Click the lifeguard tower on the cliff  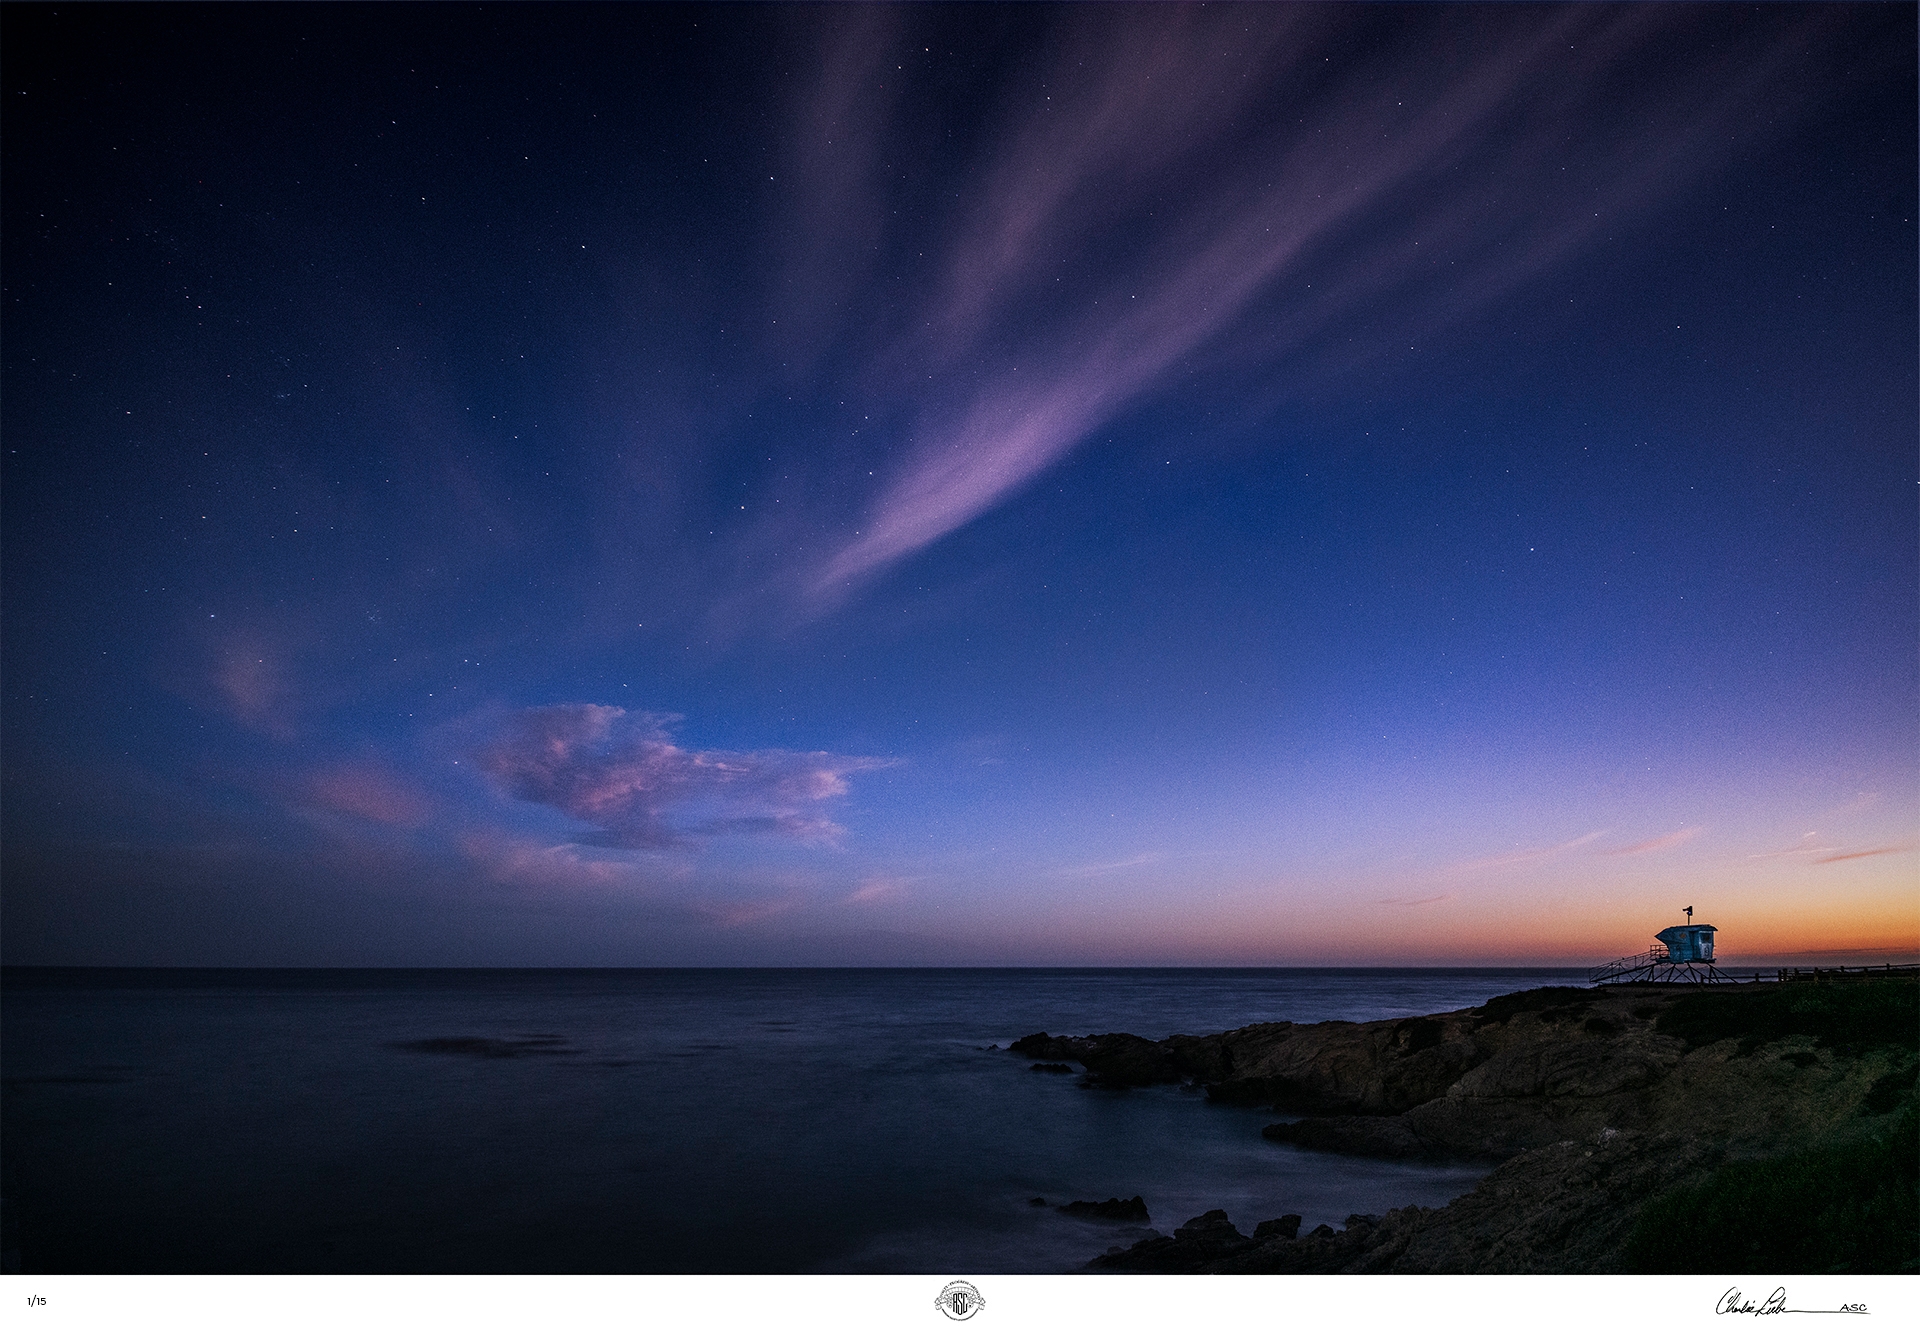click(x=1686, y=942)
